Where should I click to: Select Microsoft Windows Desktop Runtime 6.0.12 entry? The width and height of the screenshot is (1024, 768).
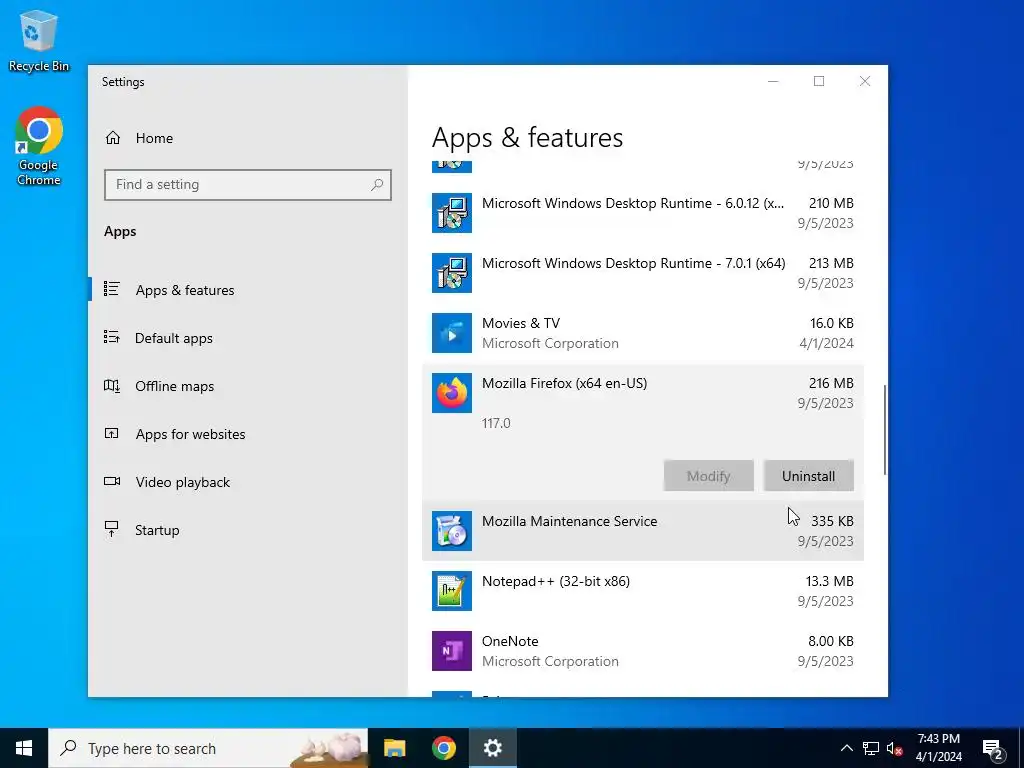(x=643, y=213)
